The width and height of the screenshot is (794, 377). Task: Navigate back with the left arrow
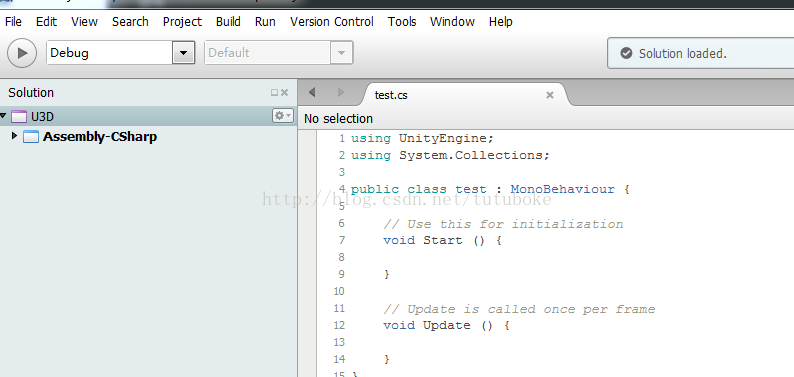(x=312, y=92)
